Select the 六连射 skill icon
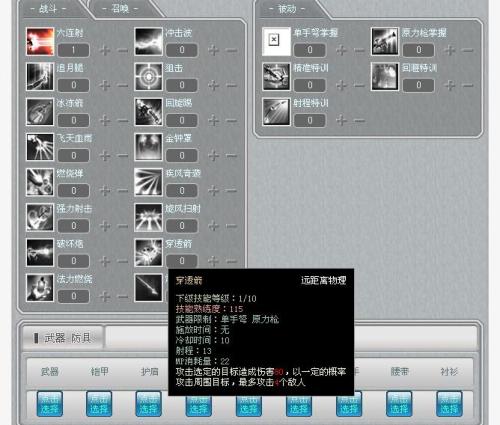Image resolution: width=500 pixels, height=425 pixels. (x=40, y=42)
